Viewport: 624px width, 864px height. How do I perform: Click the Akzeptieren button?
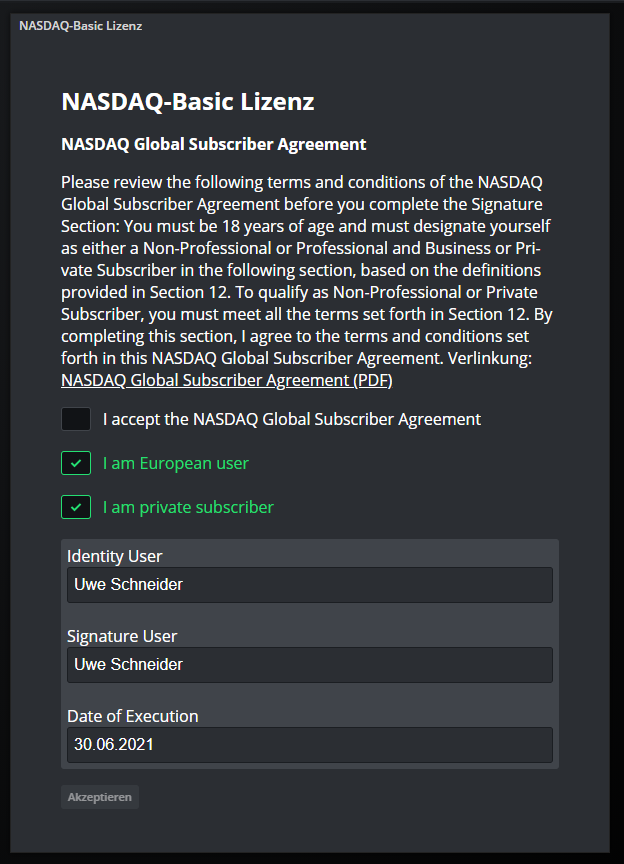[x=100, y=797]
